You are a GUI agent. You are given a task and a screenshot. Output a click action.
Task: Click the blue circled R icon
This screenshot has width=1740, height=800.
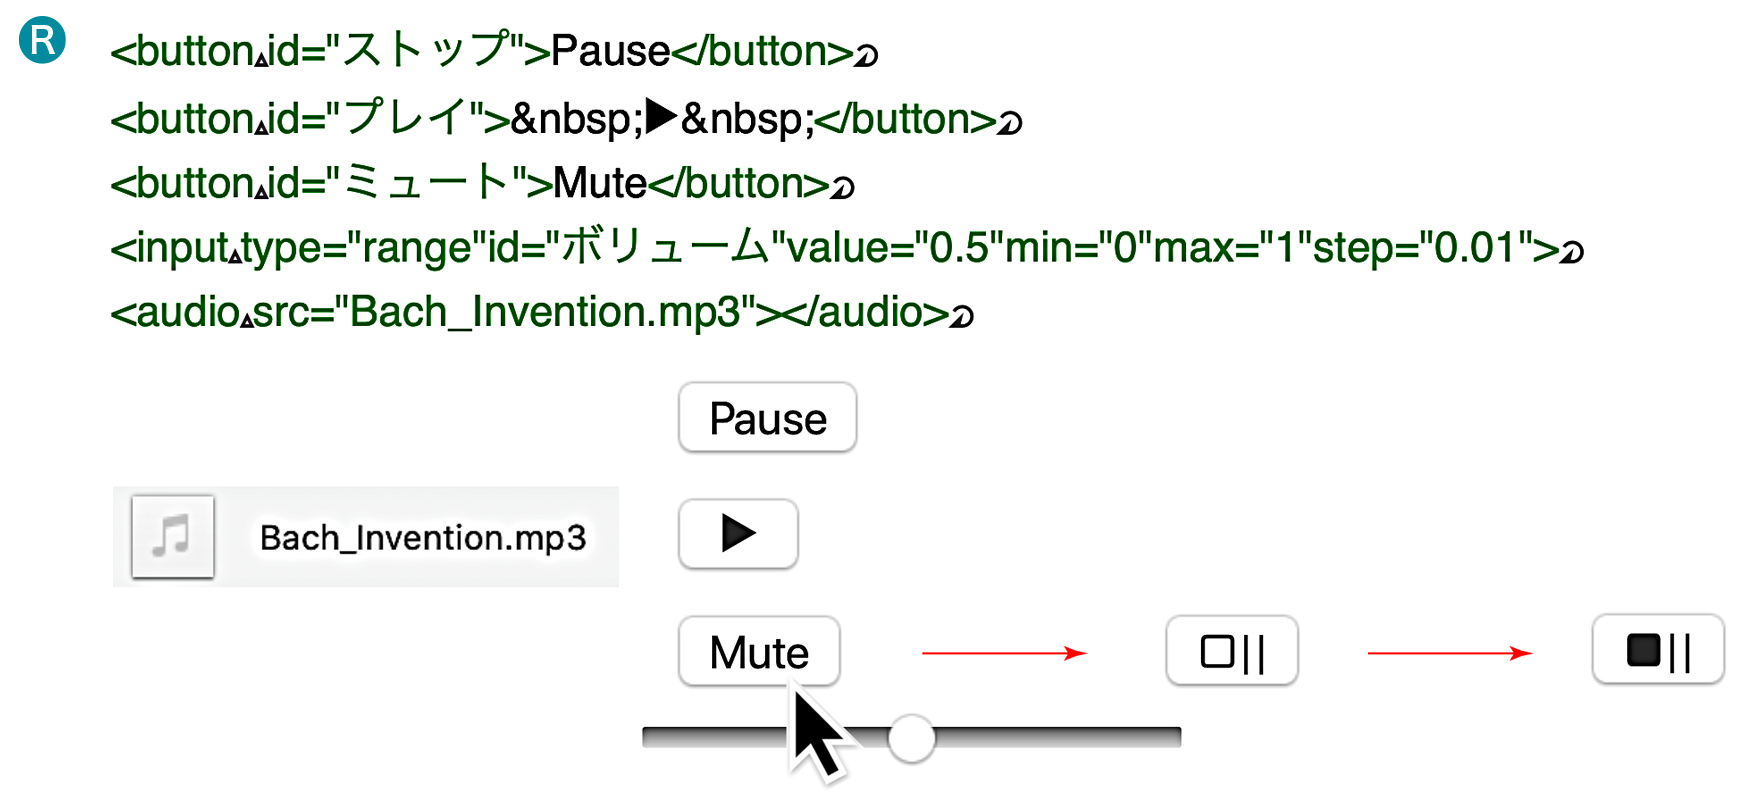pyautogui.click(x=42, y=41)
